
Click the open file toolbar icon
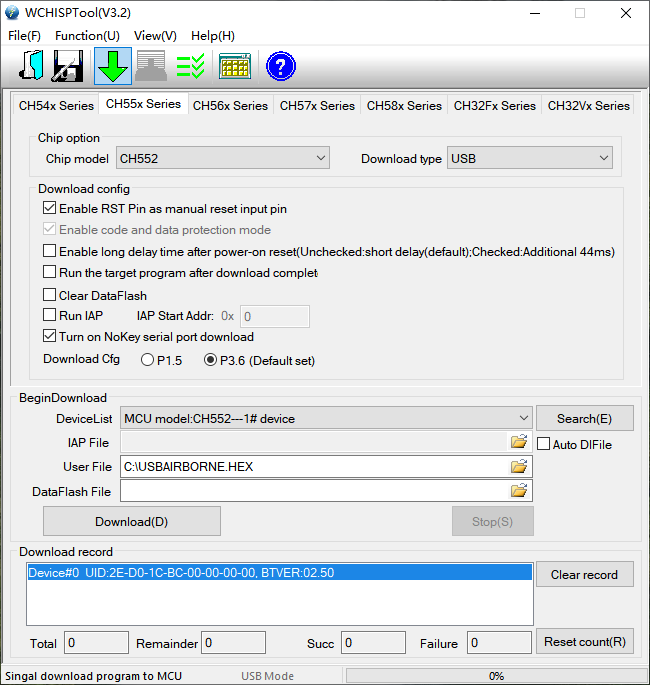click(31, 66)
